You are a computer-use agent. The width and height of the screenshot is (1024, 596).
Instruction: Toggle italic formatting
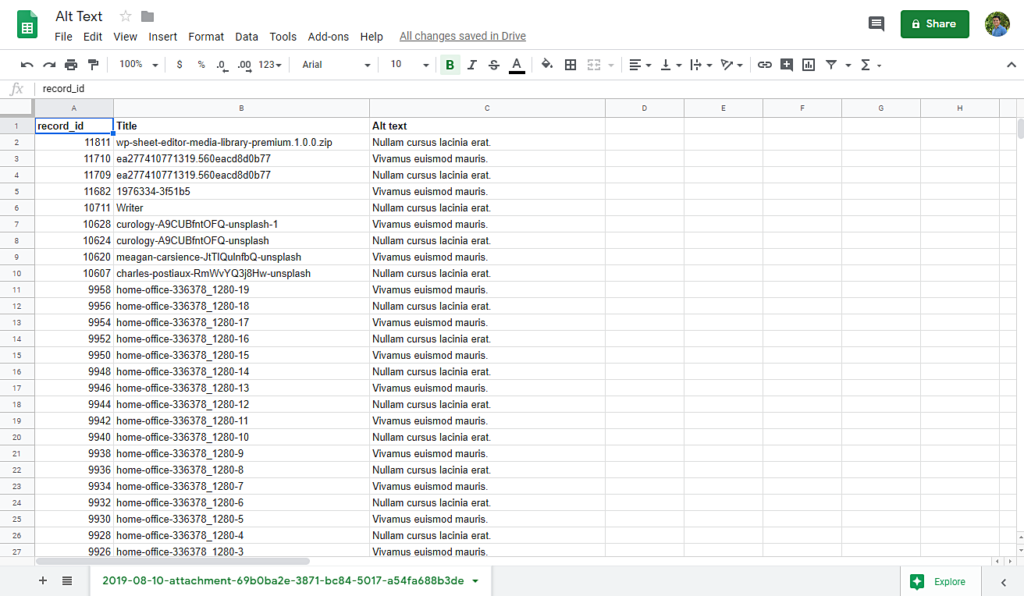472,65
